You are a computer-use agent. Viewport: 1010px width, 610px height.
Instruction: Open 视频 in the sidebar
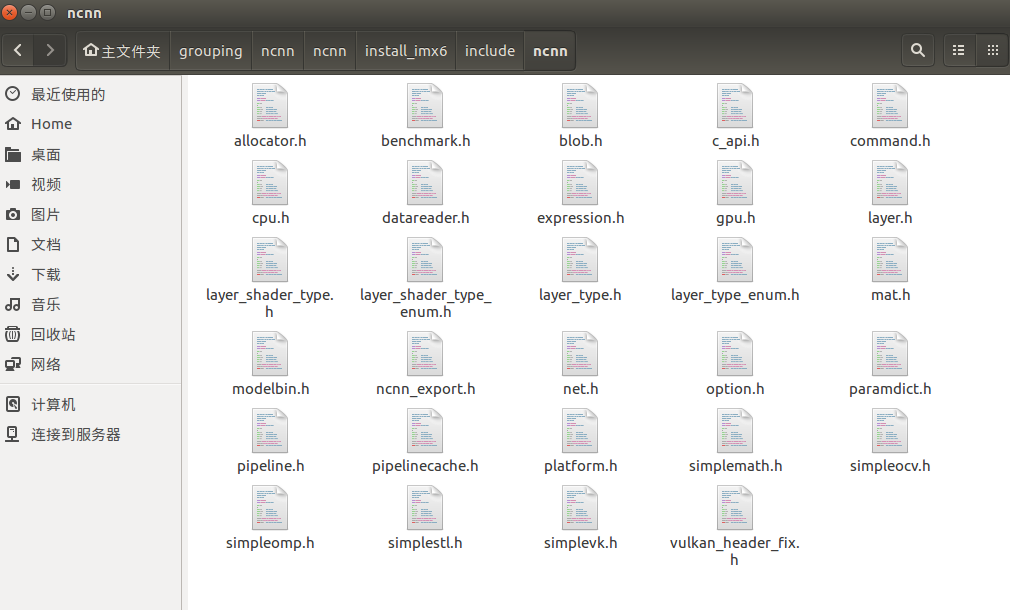point(90,185)
